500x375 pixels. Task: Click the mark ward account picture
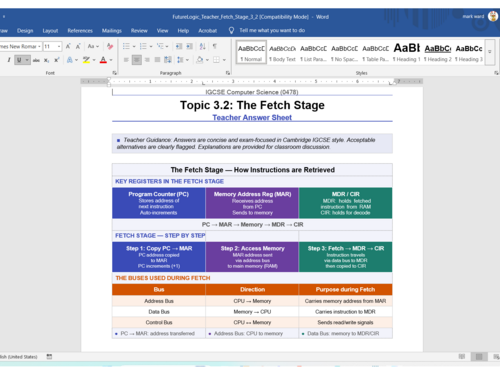click(493, 16)
